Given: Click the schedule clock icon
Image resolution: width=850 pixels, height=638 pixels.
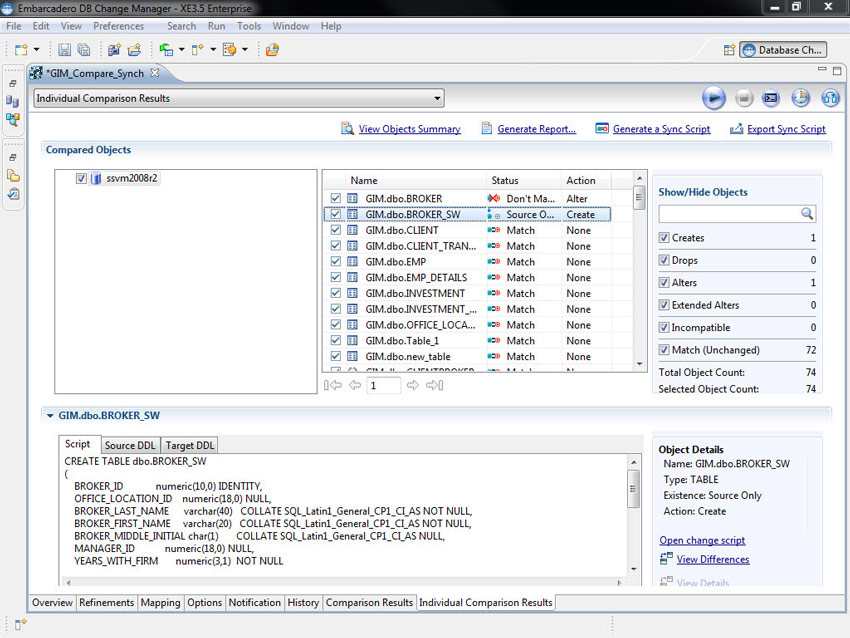Looking at the screenshot, I should (x=801, y=98).
